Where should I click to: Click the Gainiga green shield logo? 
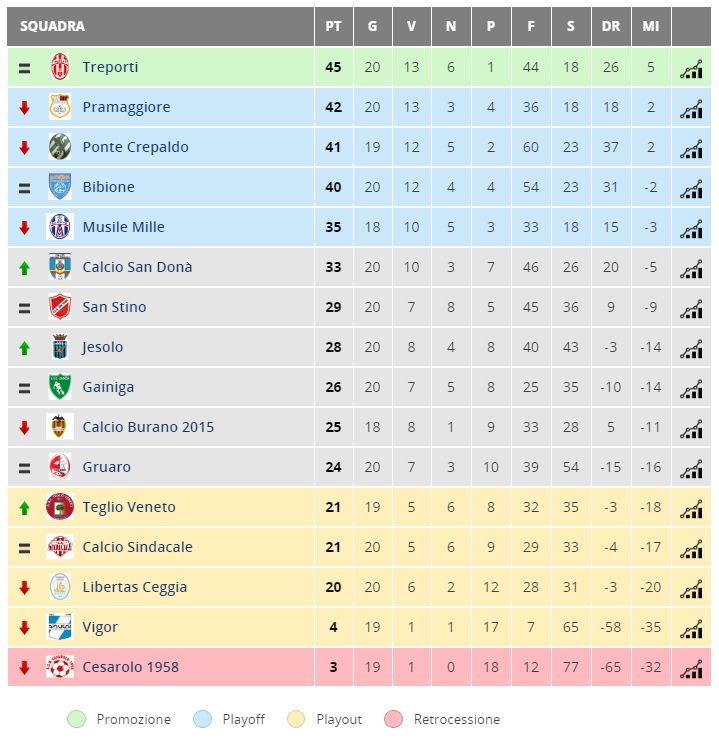pos(60,386)
